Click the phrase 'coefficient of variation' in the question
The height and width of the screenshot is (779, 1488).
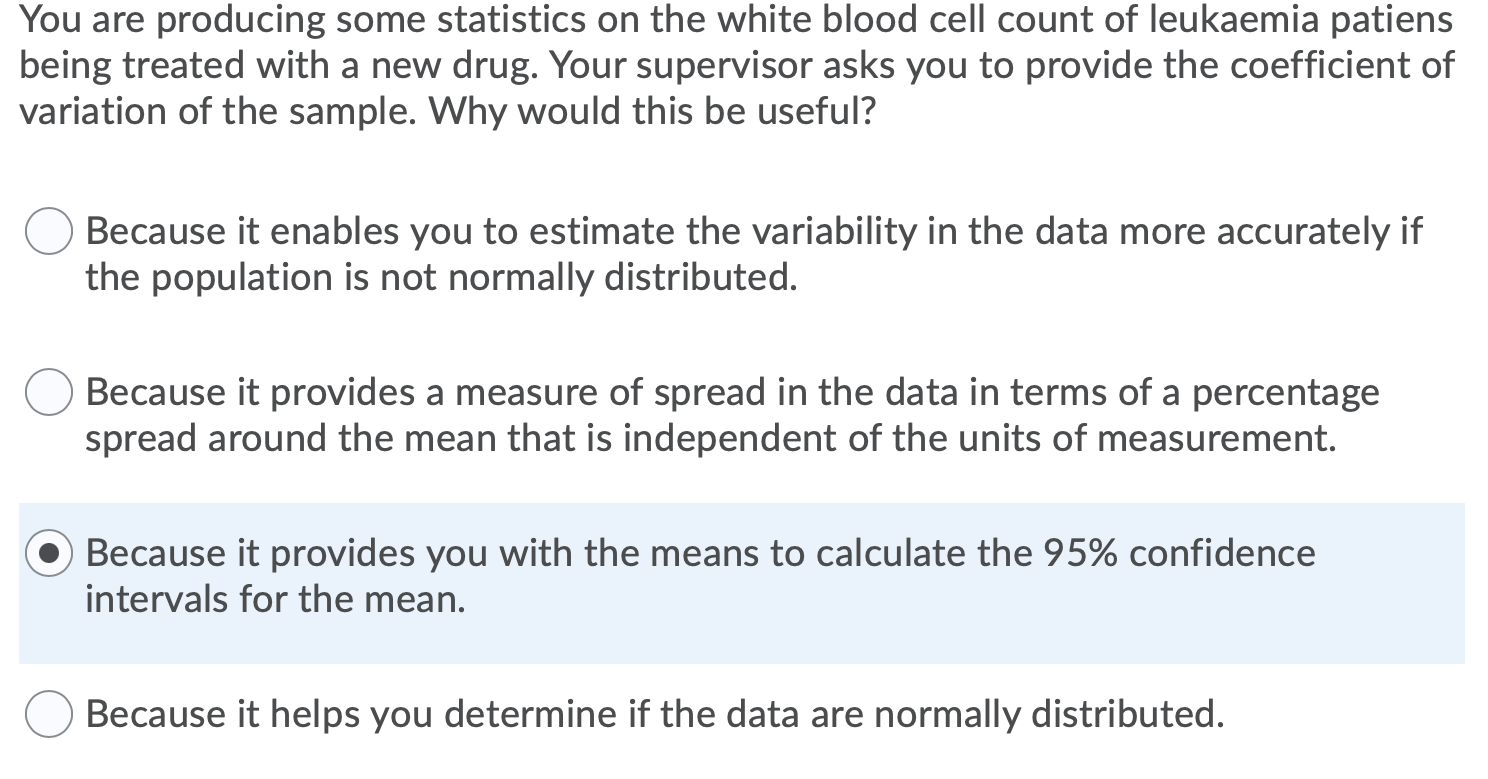[x=1330, y=65]
